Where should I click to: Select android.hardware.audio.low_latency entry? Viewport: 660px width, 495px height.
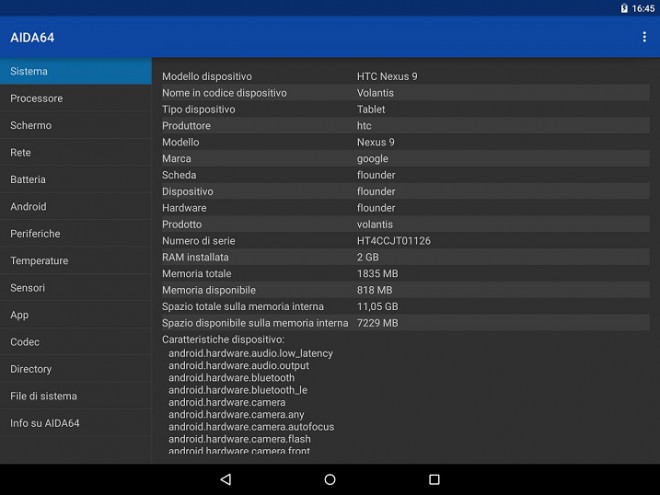pyautogui.click(x=250, y=353)
